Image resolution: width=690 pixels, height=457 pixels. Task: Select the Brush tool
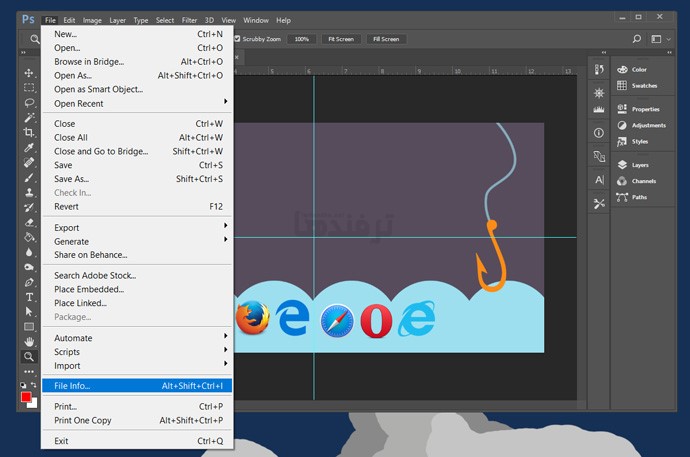click(29, 177)
